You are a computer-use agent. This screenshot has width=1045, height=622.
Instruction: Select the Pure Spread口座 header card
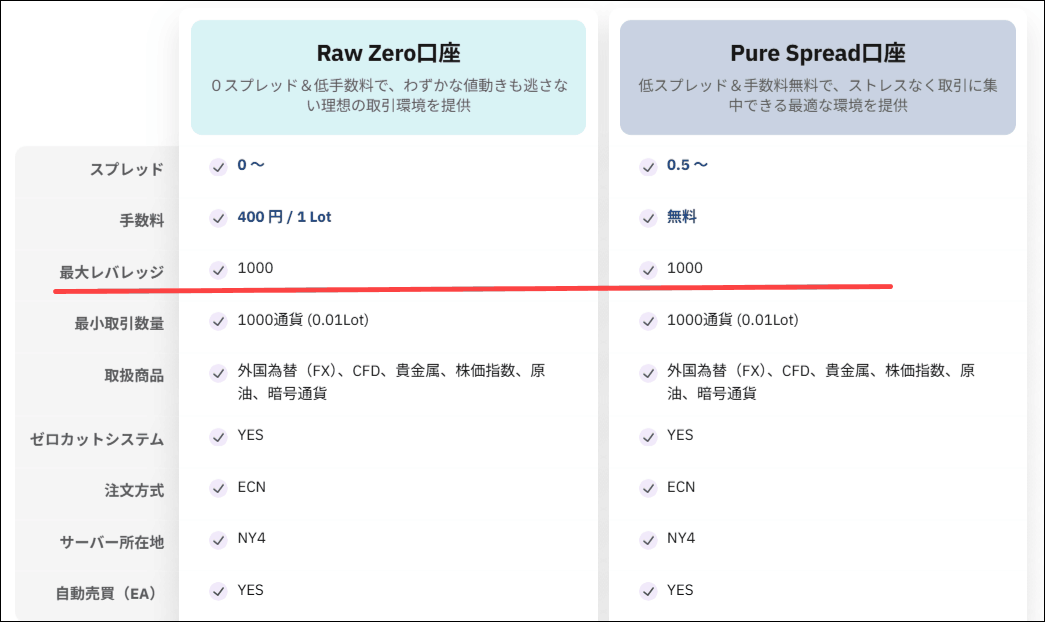point(817,77)
